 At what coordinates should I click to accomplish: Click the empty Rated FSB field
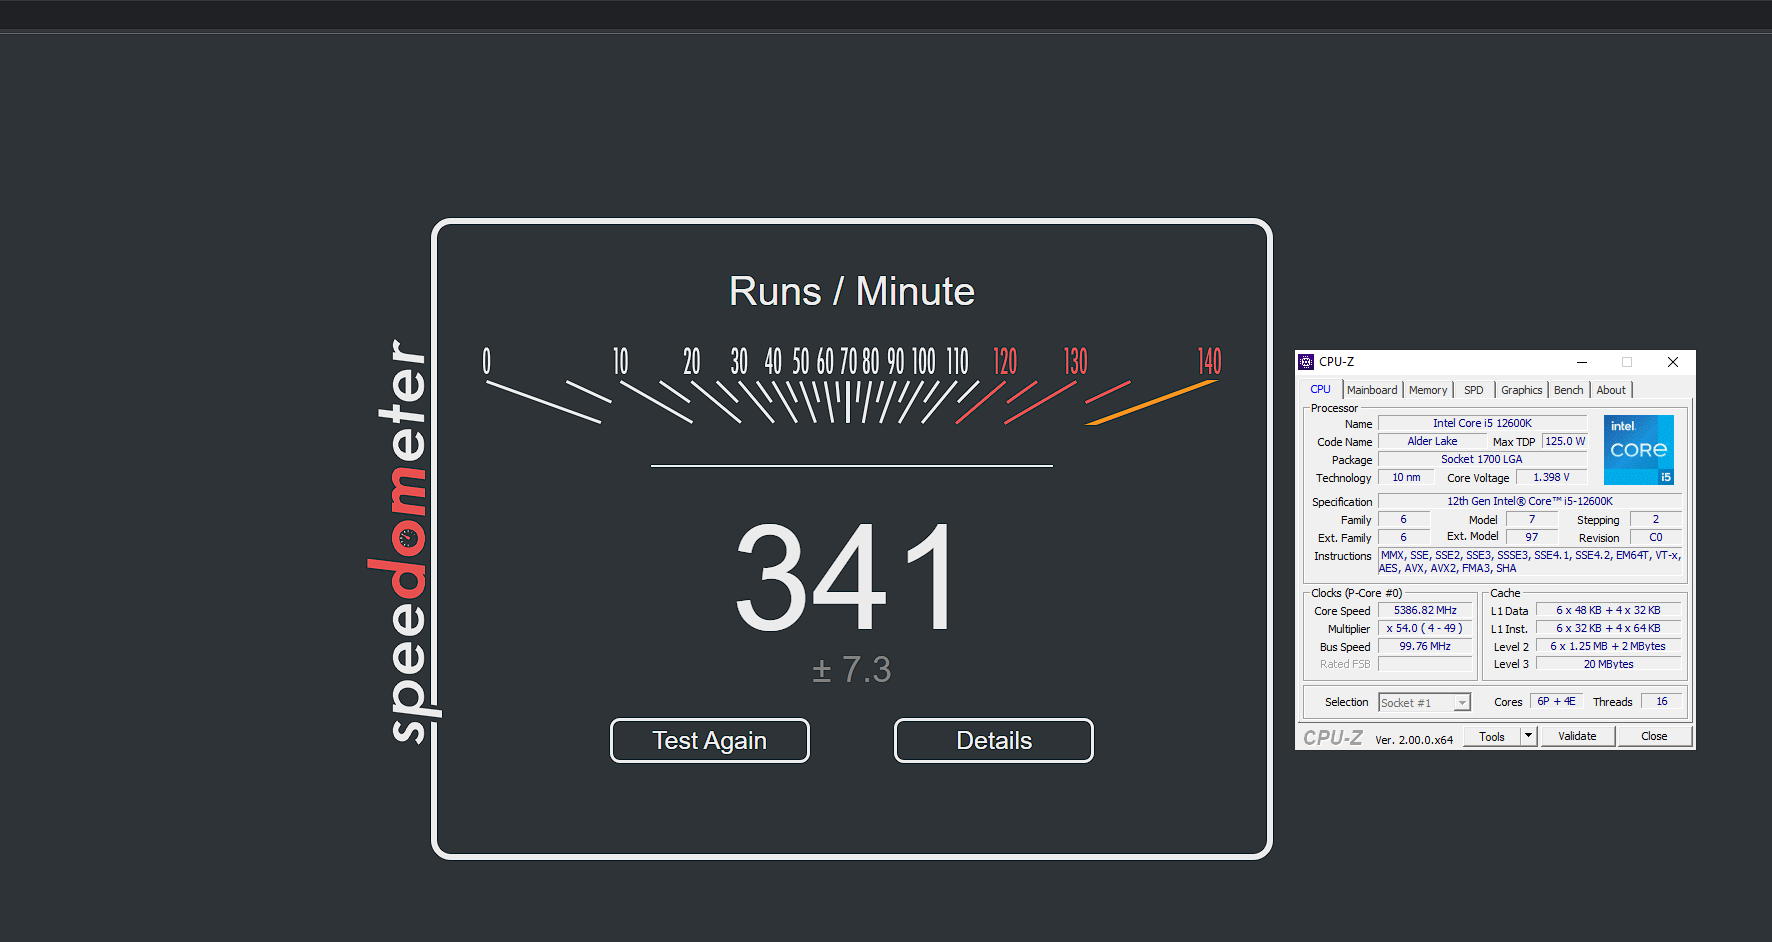1425,665
